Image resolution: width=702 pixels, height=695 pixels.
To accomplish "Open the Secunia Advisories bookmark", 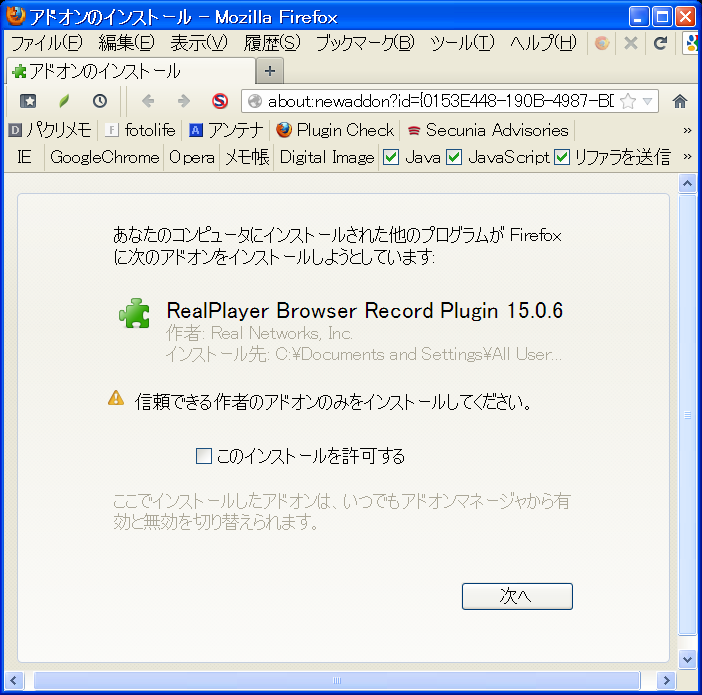I will click(488, 130).
